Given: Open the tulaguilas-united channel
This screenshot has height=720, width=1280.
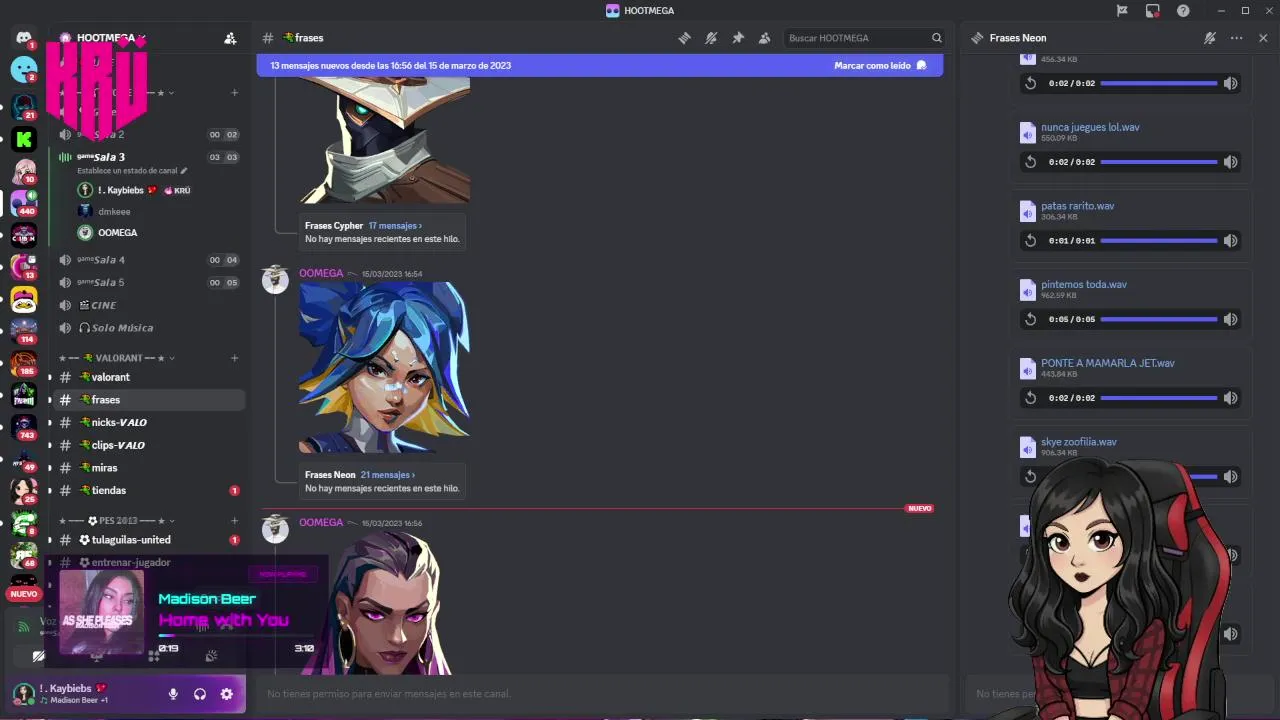Looking at the screenshot, I should [x=149, y=540].
